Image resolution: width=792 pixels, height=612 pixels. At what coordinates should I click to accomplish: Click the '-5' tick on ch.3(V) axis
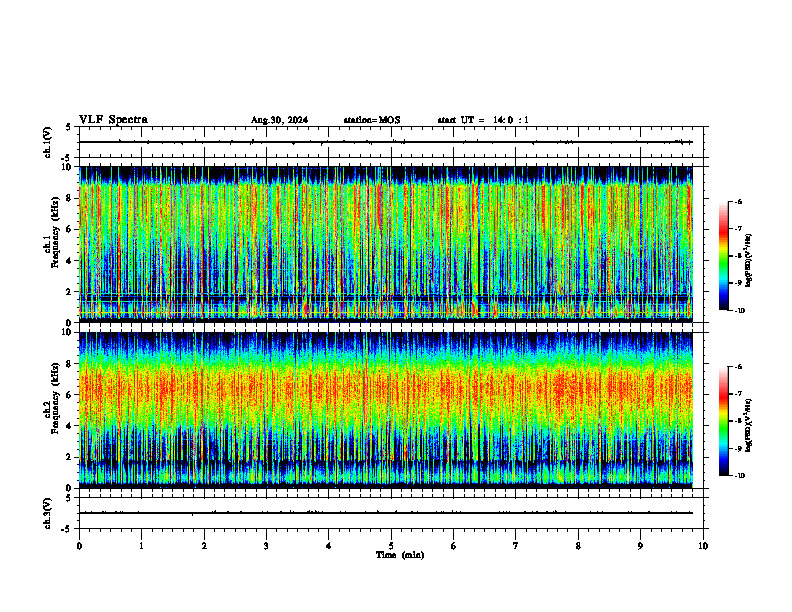66,529
